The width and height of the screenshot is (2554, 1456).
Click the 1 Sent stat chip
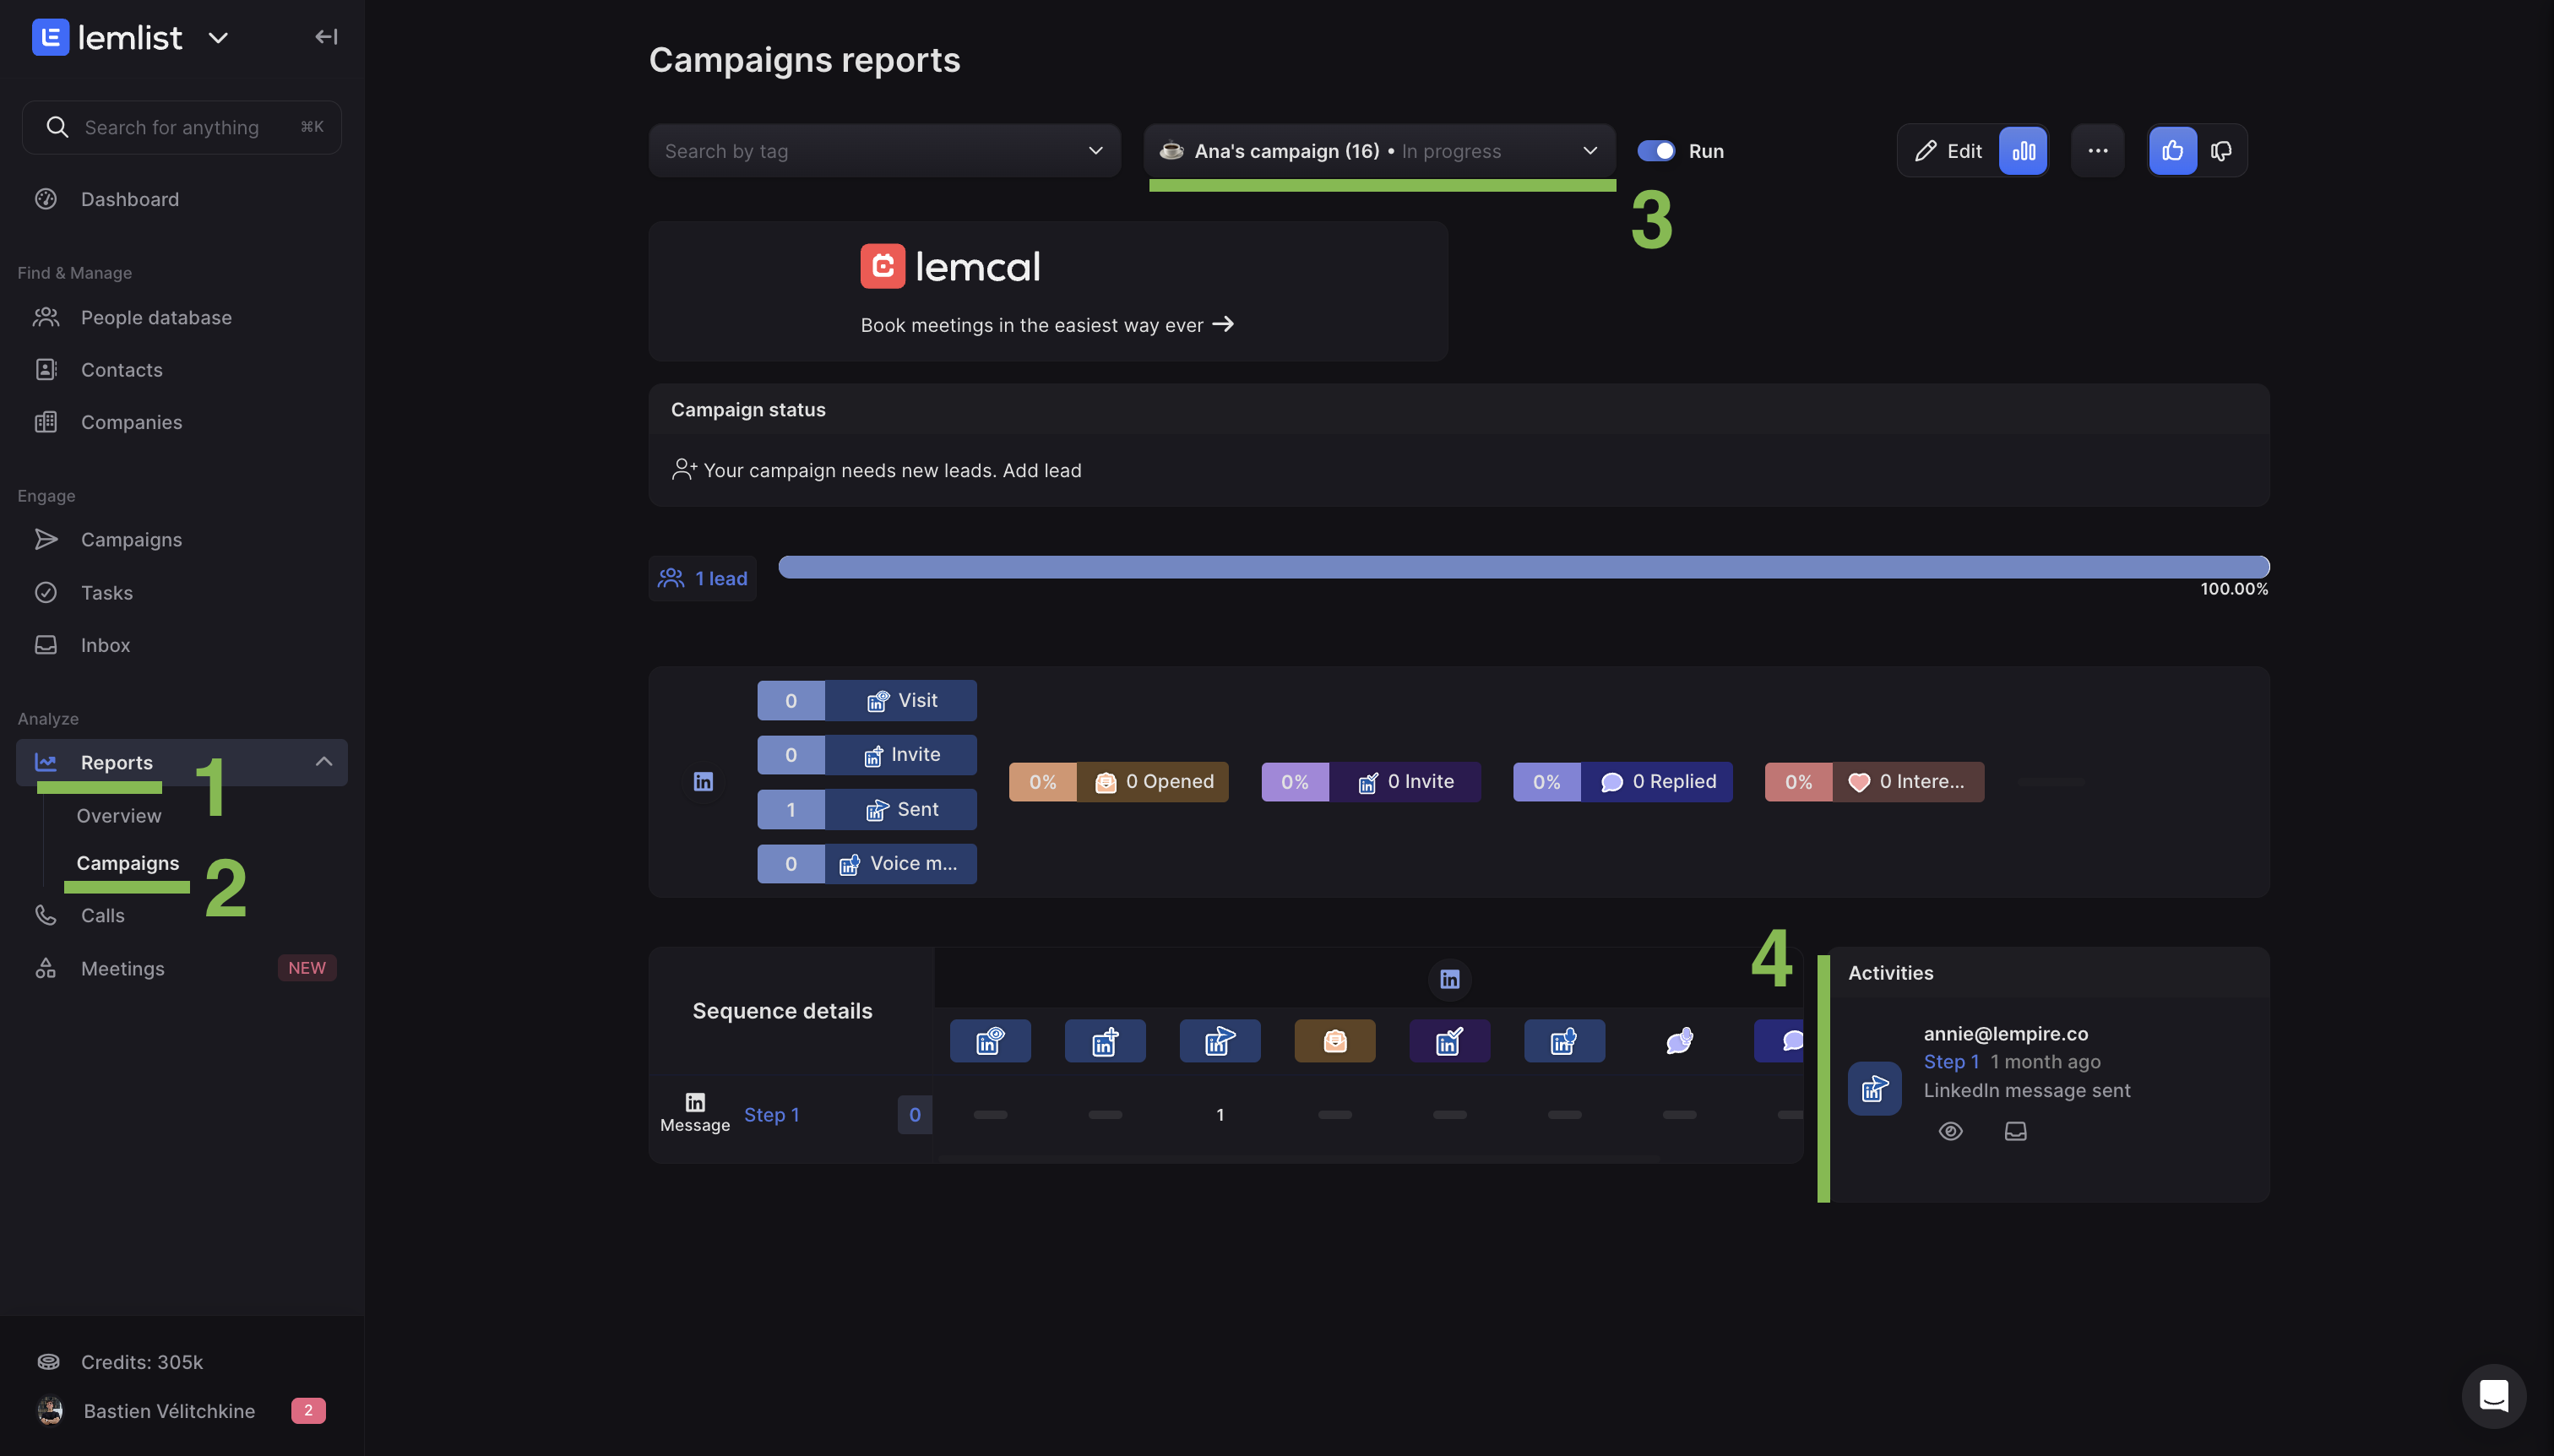(x=867, y=810)
